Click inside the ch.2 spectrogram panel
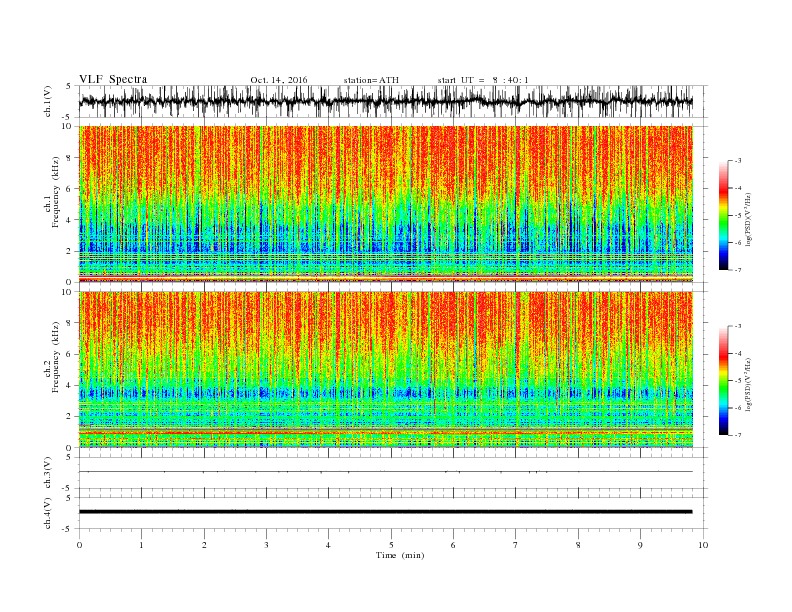792x612 pixels. (386, 369)
